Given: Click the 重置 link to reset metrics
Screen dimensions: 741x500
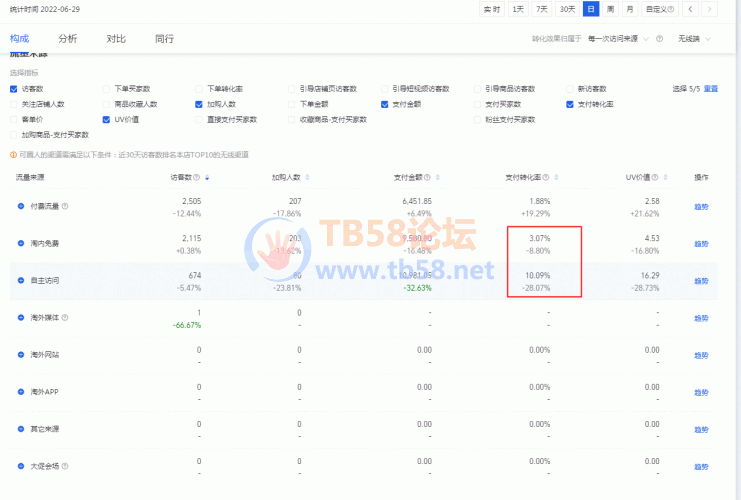Looking at the screenshot, I should (711, 89).
